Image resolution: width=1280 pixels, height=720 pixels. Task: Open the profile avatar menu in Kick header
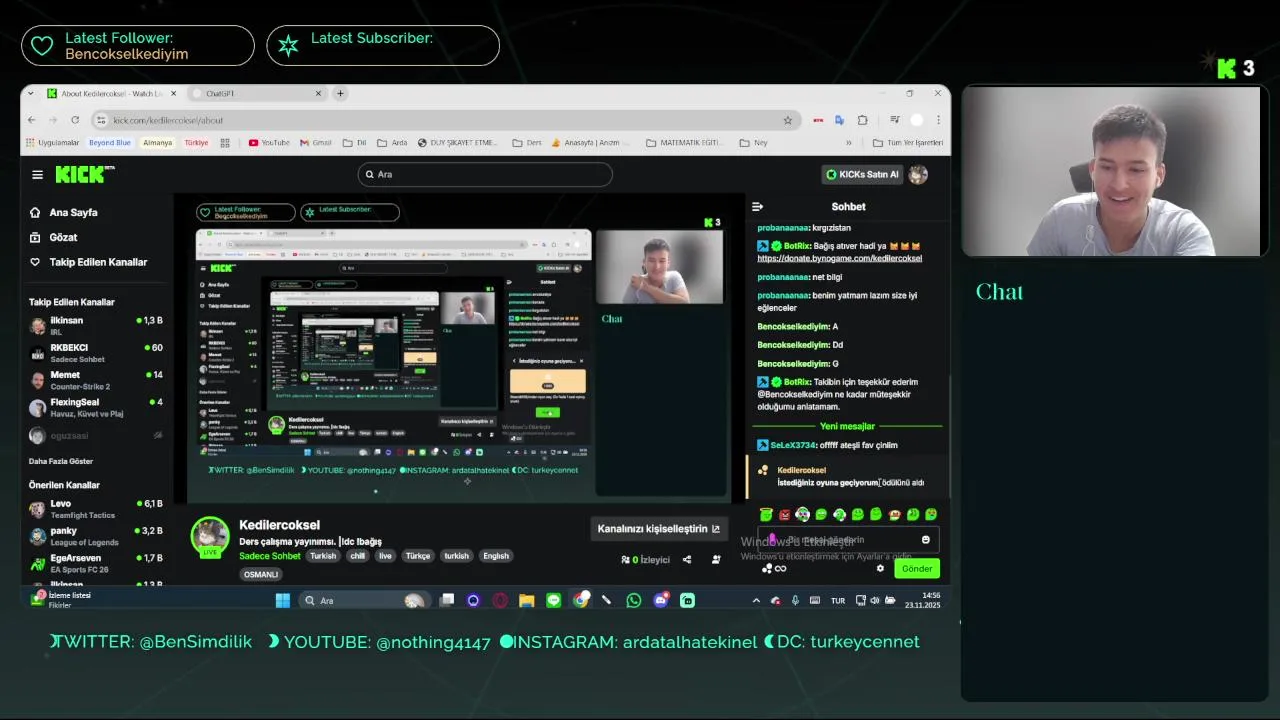pos(918,174)
